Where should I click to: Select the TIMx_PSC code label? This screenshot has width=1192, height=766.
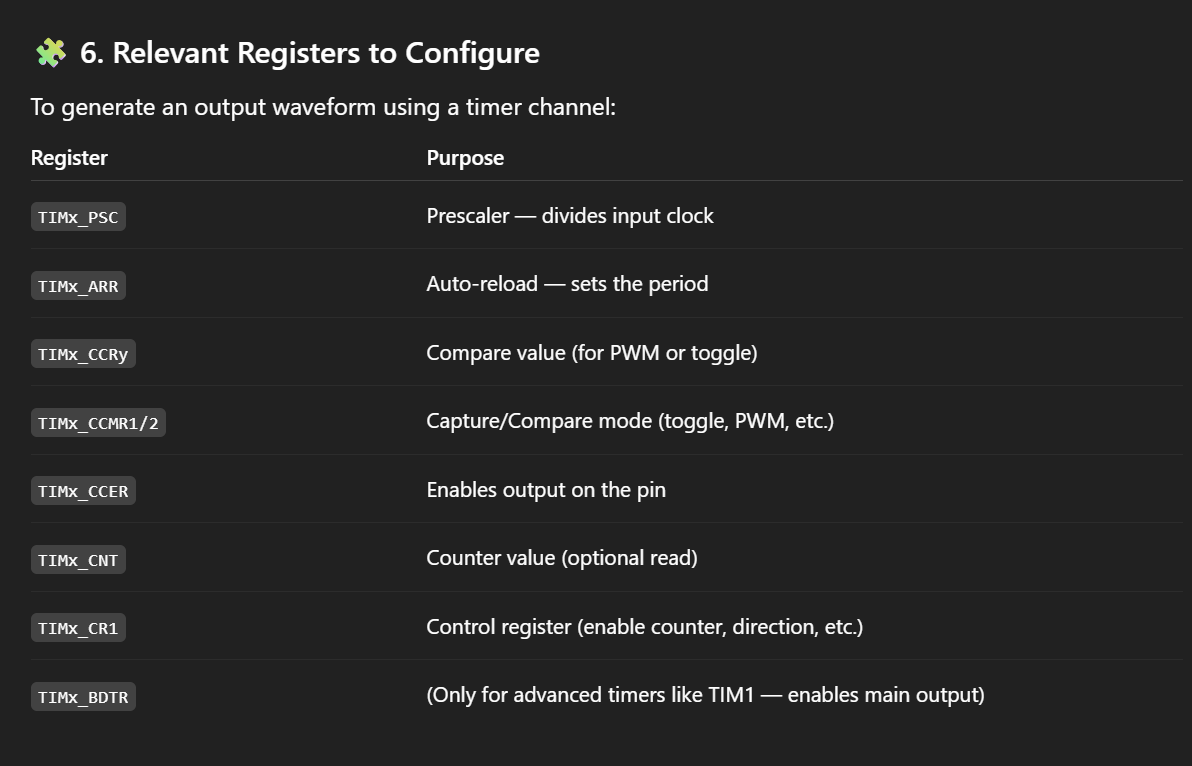78,218
